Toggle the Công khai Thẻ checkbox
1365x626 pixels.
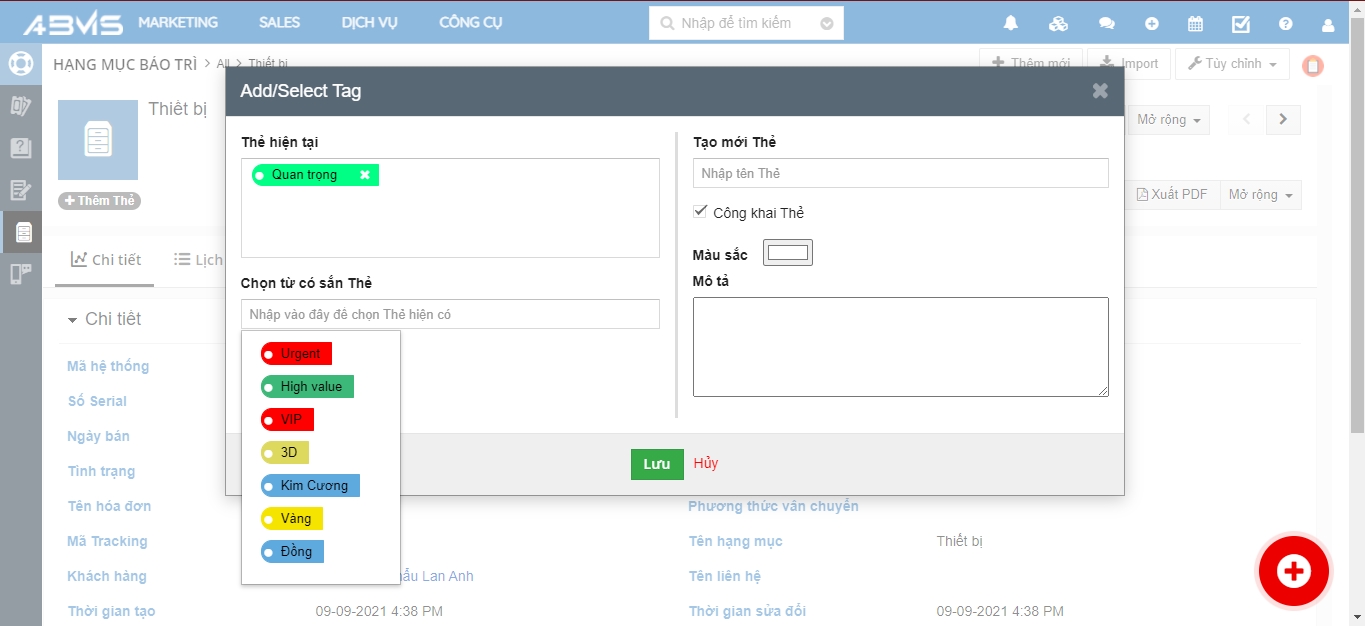pos(700,212)
